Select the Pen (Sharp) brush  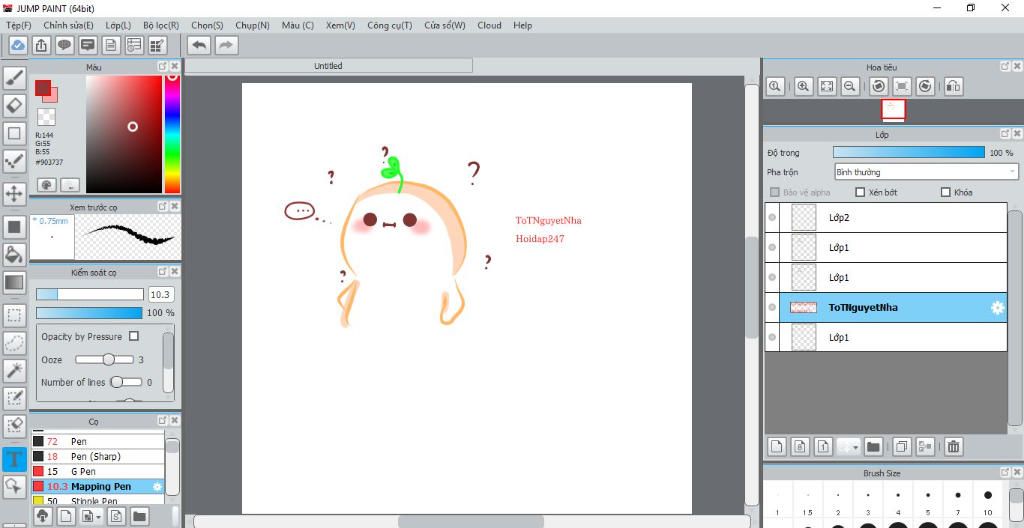point(98,456)
